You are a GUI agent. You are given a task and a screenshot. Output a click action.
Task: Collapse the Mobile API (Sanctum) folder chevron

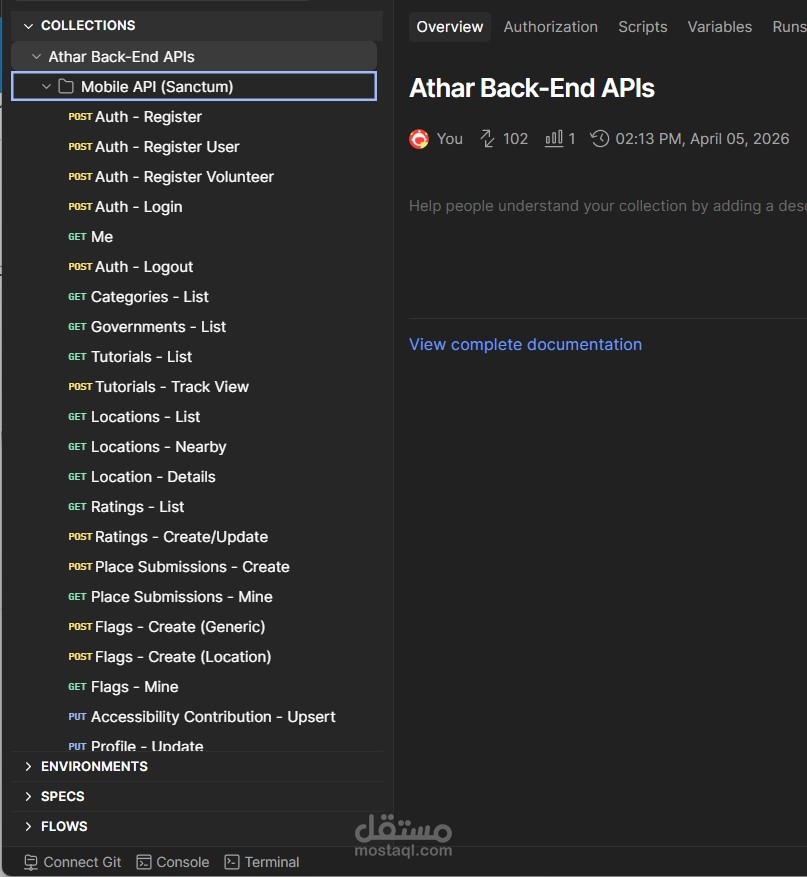46,87
